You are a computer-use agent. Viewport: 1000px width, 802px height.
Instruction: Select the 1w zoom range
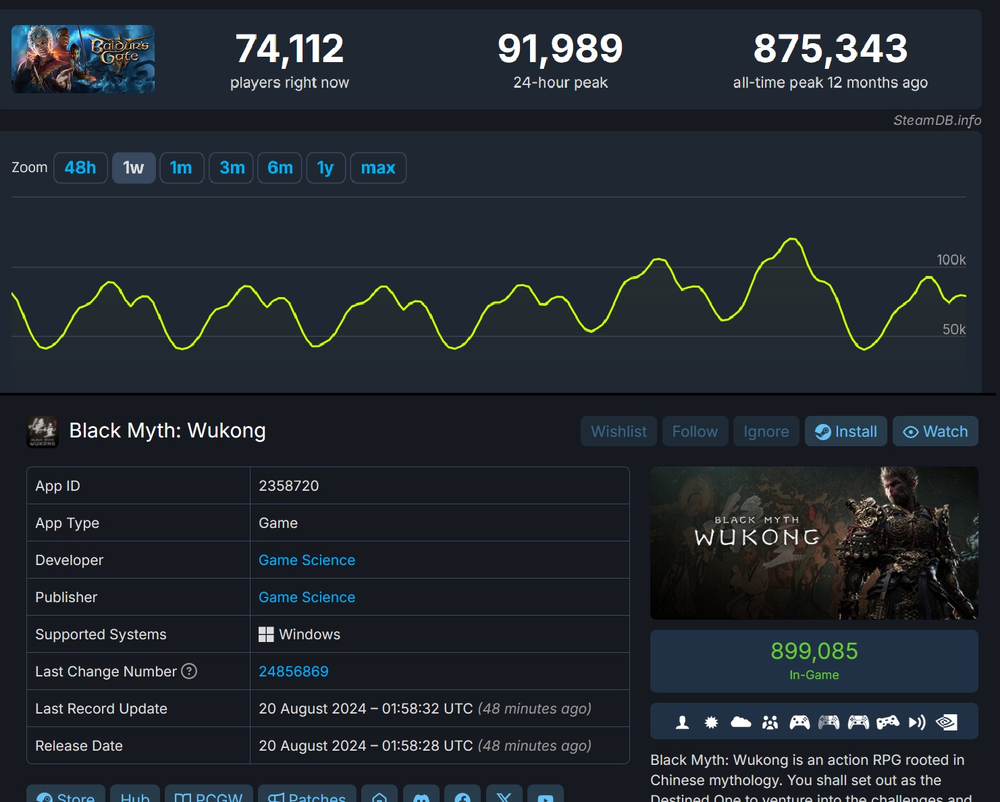133,168
